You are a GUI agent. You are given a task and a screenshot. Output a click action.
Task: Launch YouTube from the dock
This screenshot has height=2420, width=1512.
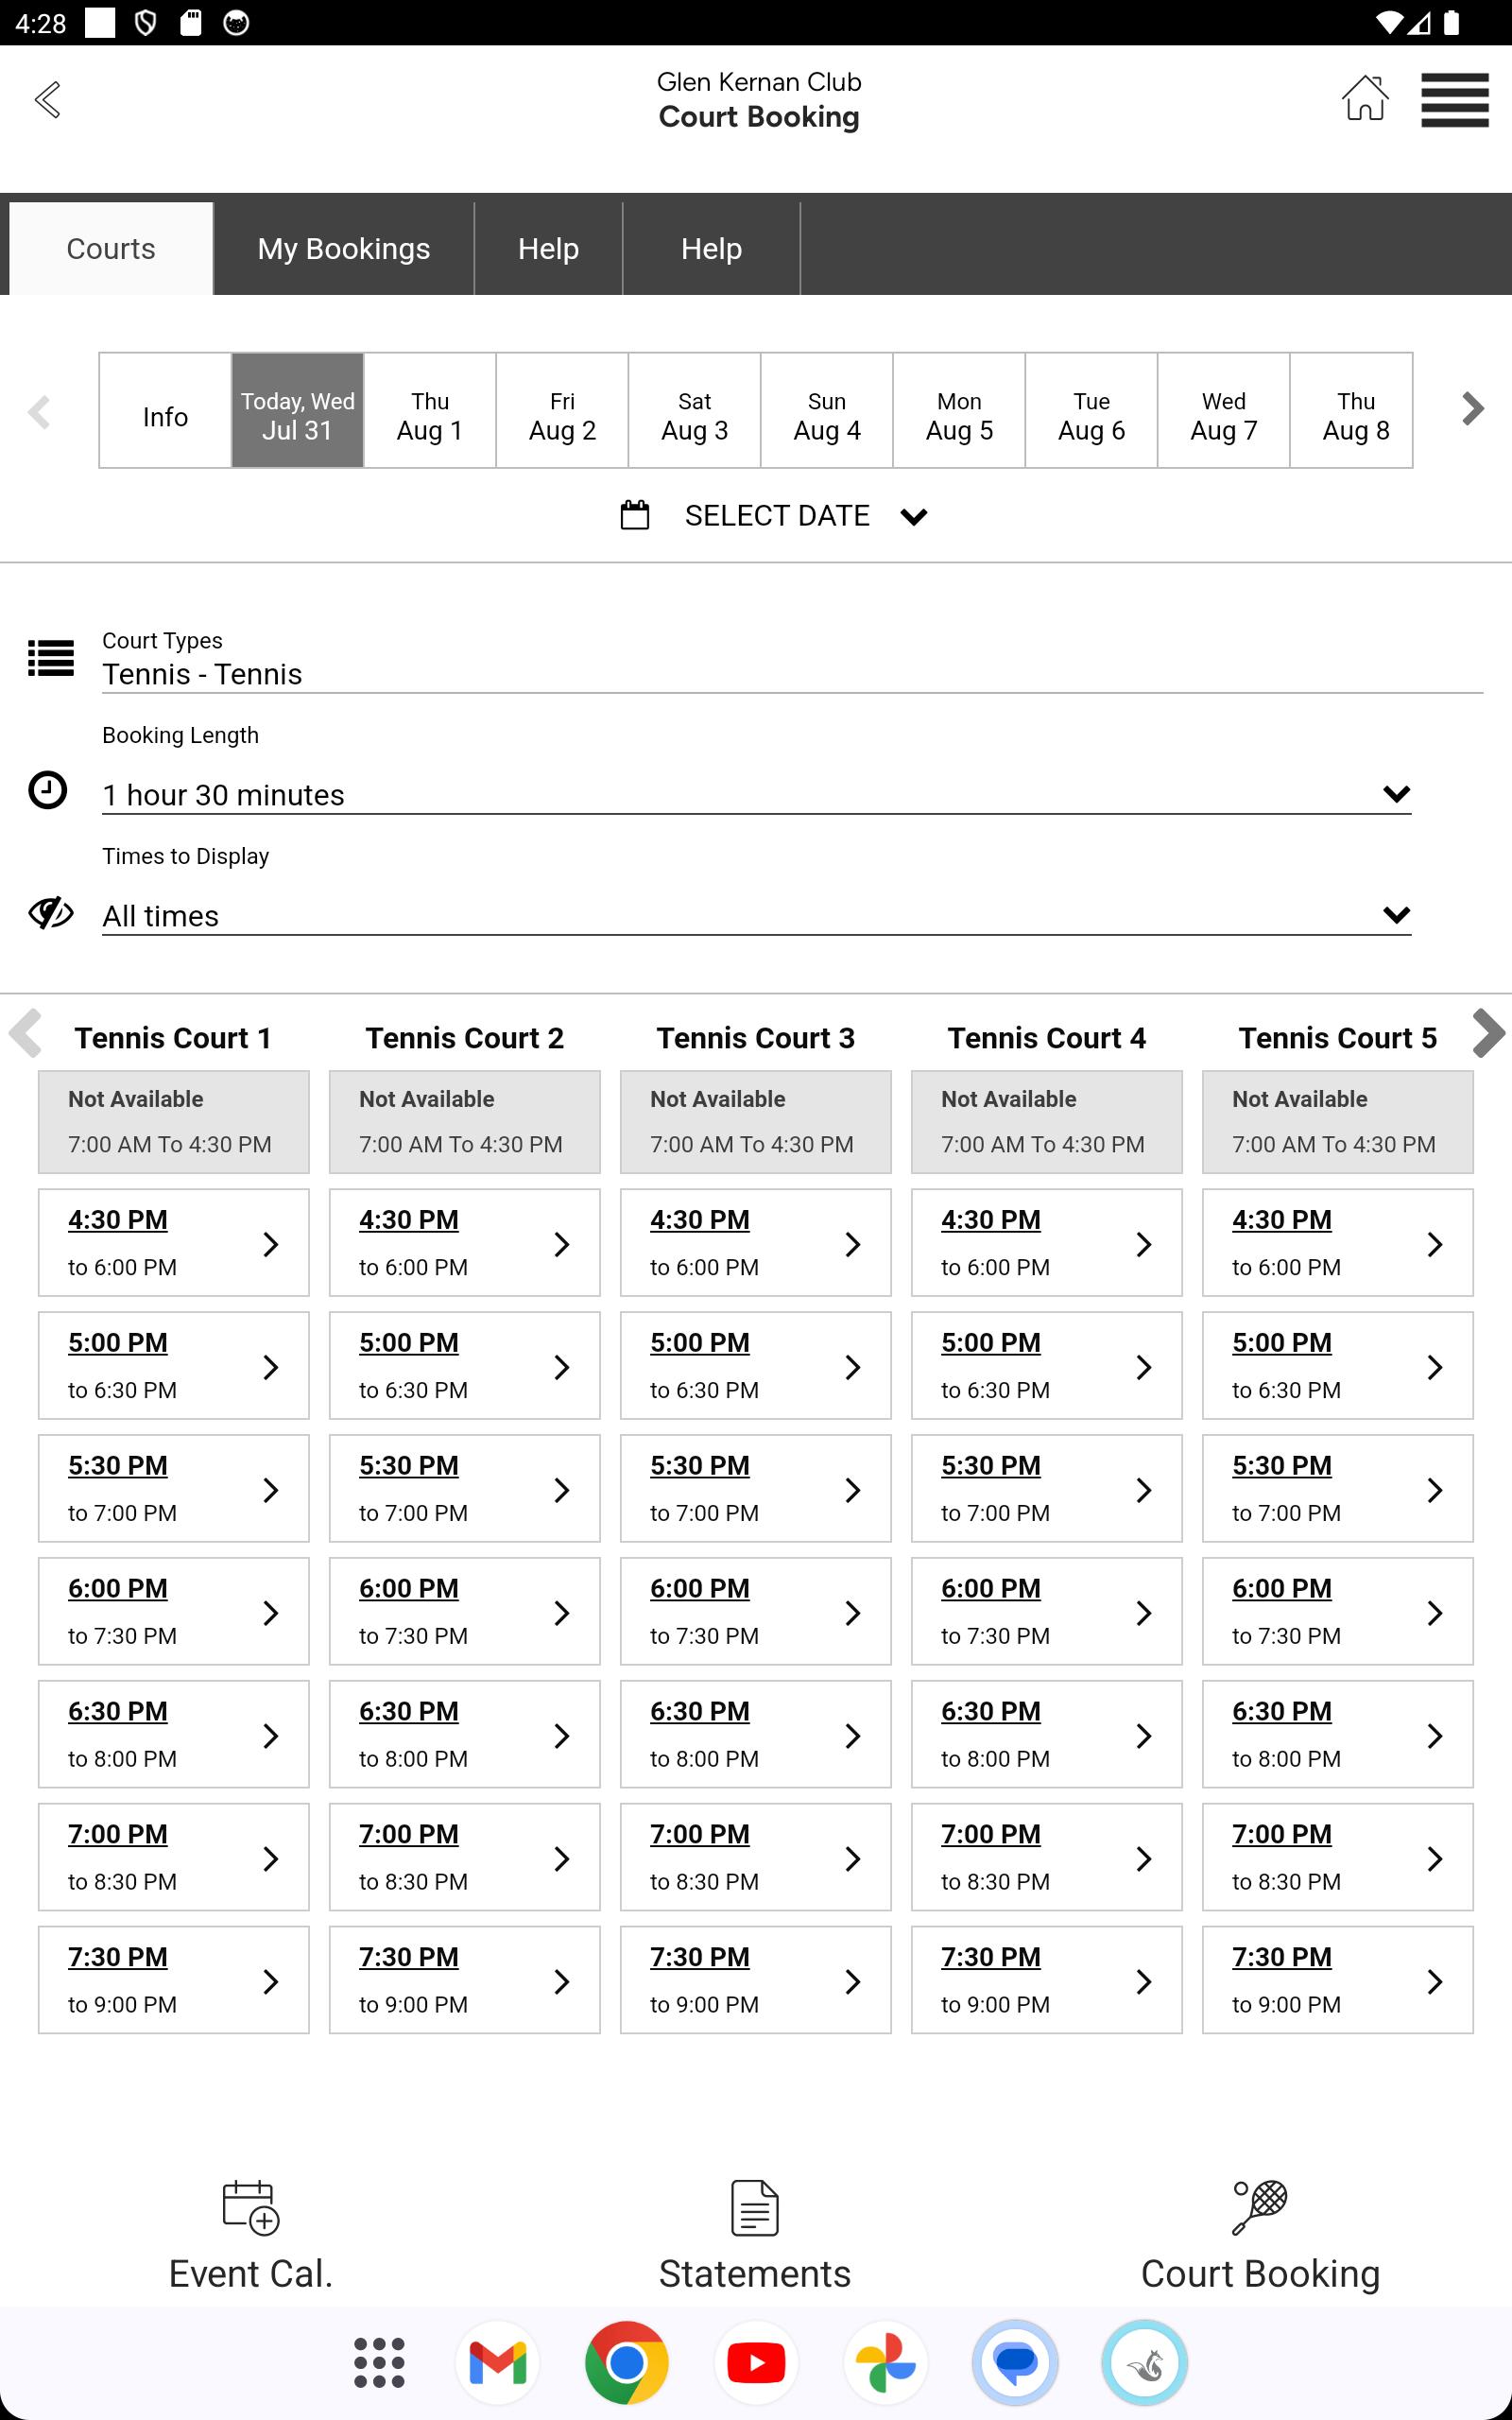point(756,2363)
